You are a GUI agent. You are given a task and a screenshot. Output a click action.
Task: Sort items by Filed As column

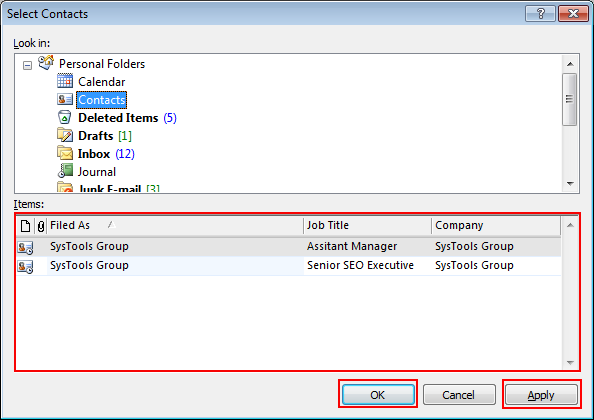click(x=175, y=226)
